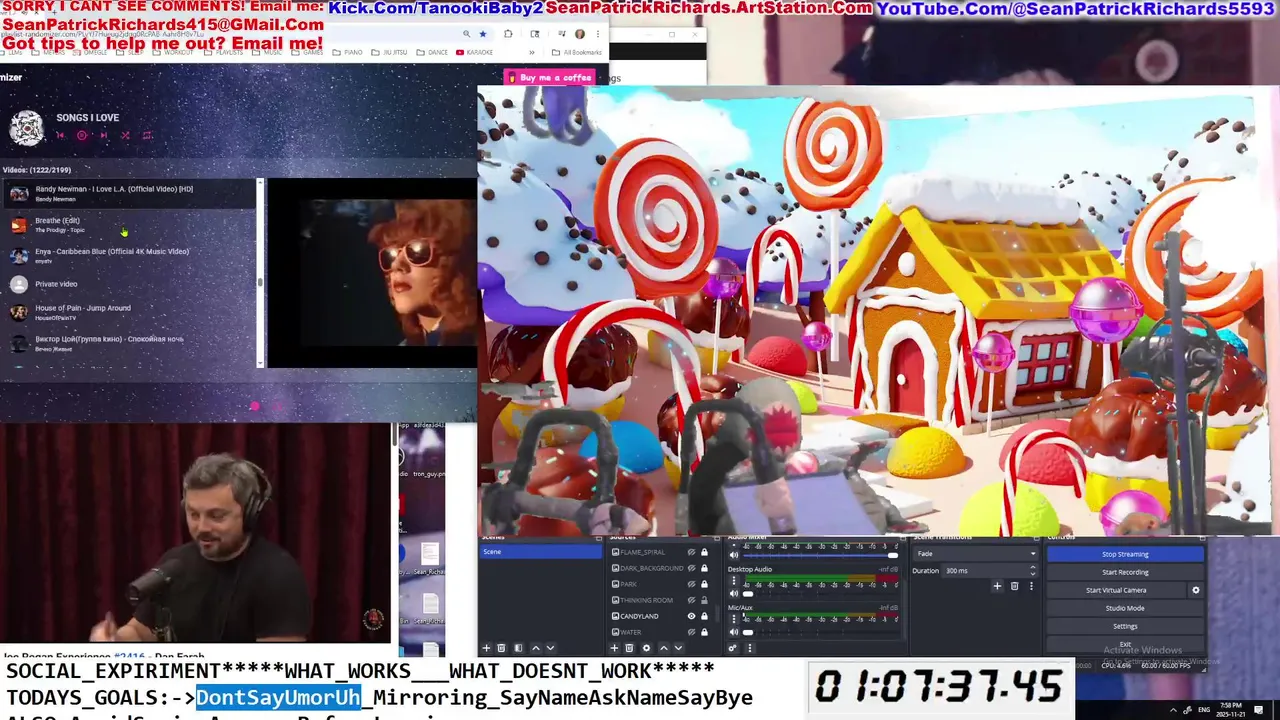Screen dimensions: 1280x720
Task: Play House of Pain - Jump Around
Action: tap(128, 312)
